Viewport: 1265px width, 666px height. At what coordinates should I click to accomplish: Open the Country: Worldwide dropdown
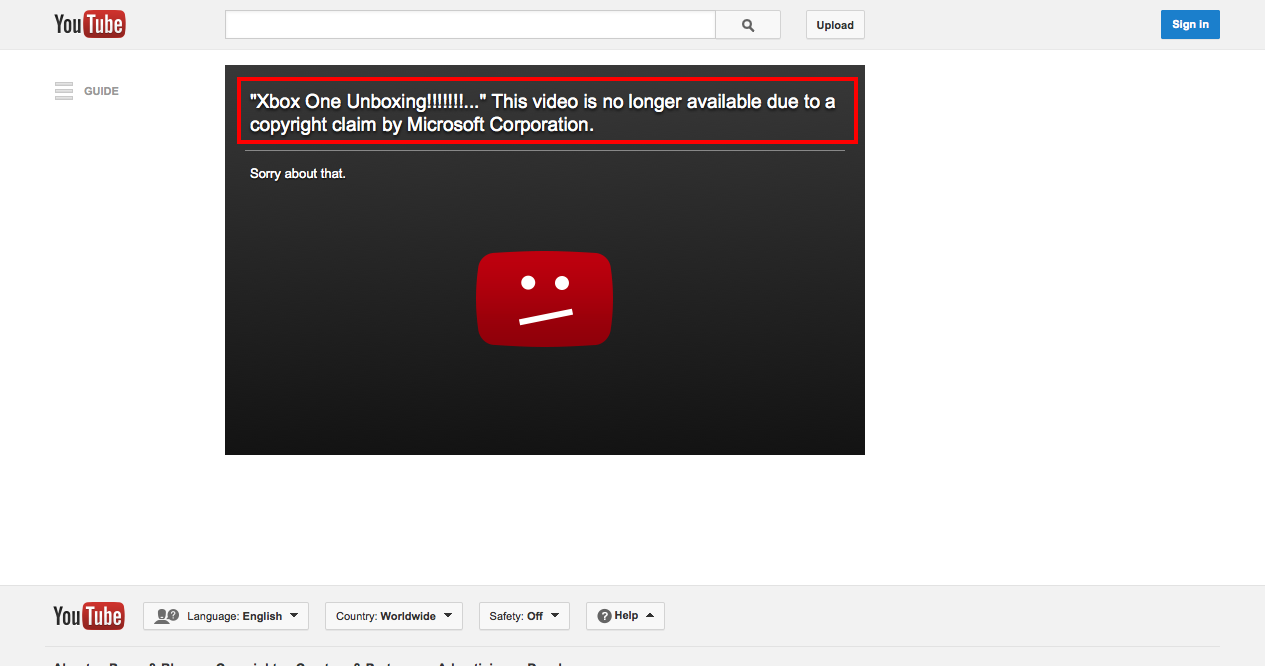click(x=394, y=616)
